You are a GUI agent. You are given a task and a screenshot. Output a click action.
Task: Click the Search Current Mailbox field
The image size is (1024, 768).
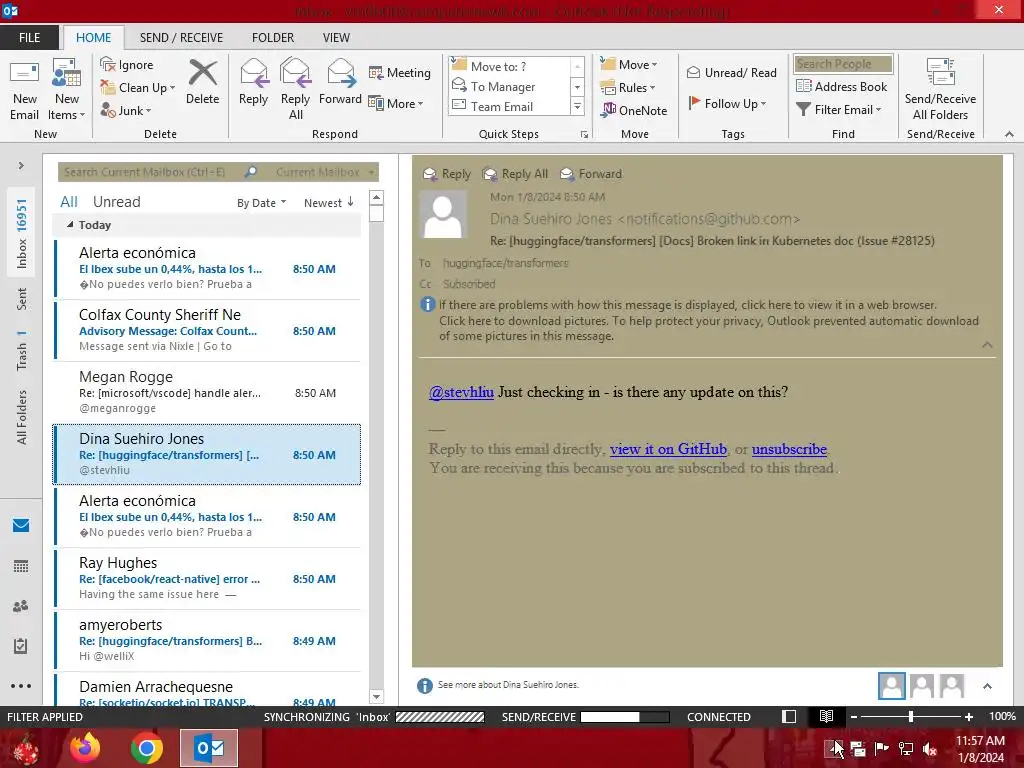(x=150, y=172)
